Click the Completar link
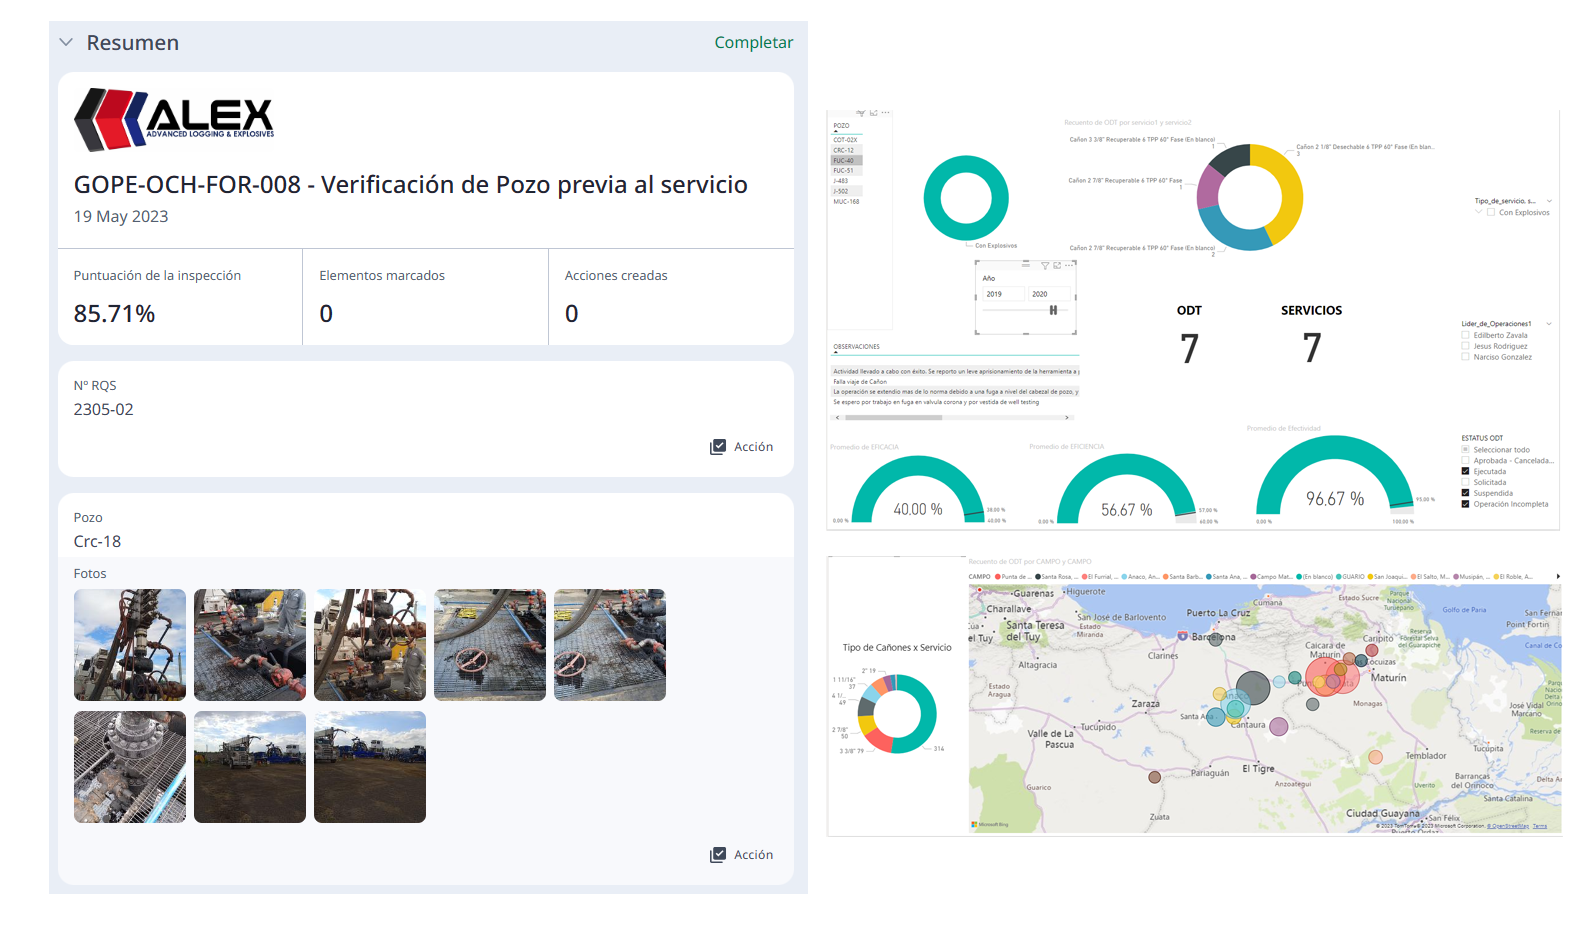 753,42
